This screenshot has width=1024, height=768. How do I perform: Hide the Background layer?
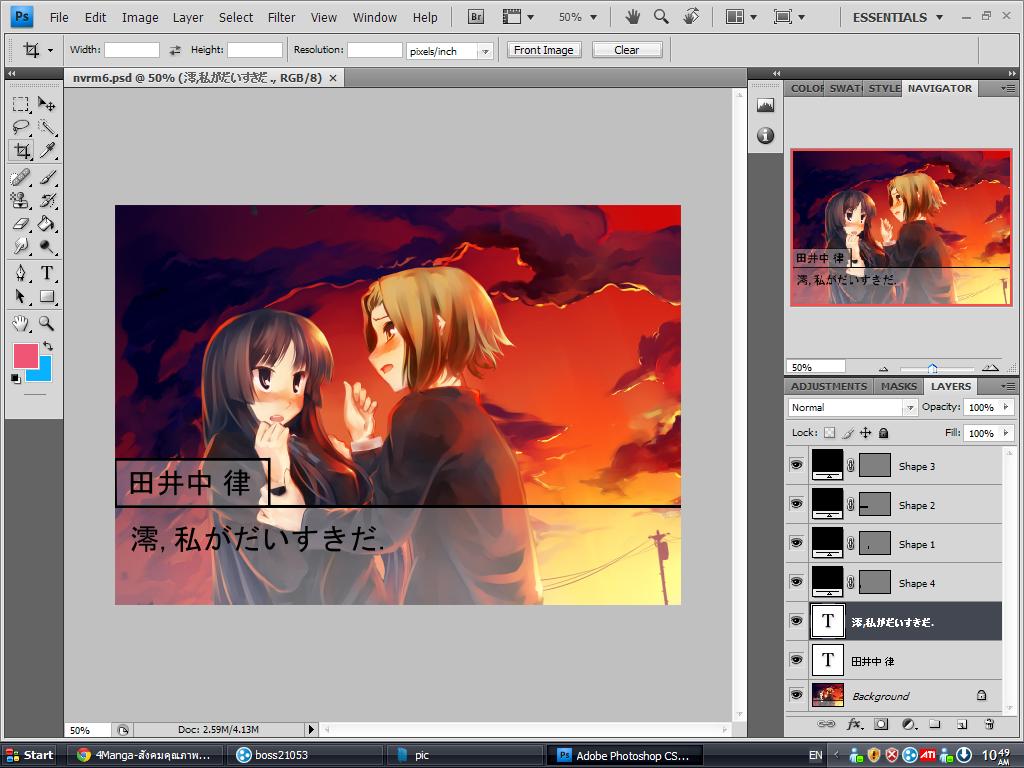796,694
